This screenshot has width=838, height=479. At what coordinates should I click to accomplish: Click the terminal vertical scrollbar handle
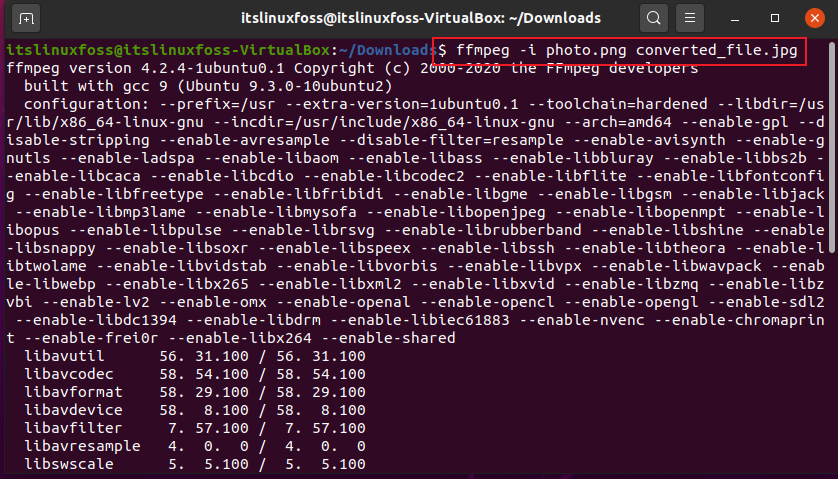tap(831, 147)
